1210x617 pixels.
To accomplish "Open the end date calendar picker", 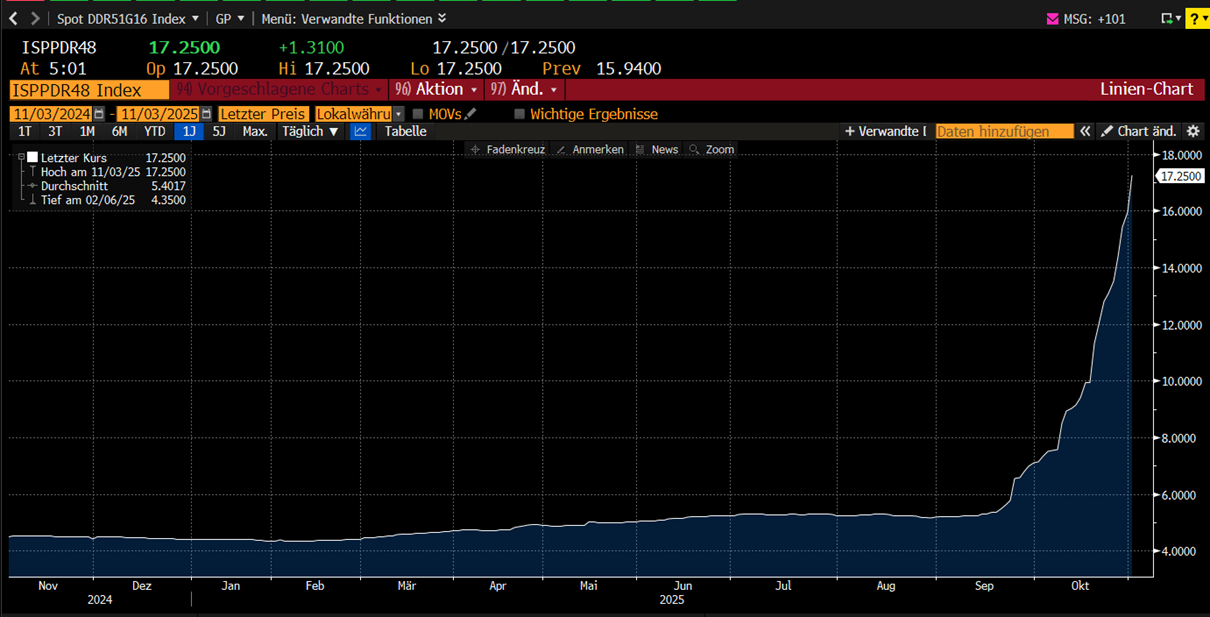I will pos(206,114).
